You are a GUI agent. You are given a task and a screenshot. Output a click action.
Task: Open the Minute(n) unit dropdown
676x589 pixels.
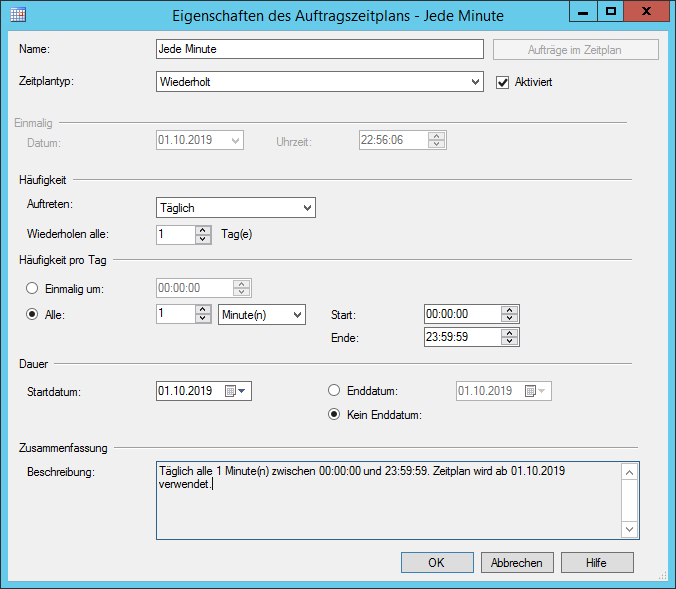[262, 314]
